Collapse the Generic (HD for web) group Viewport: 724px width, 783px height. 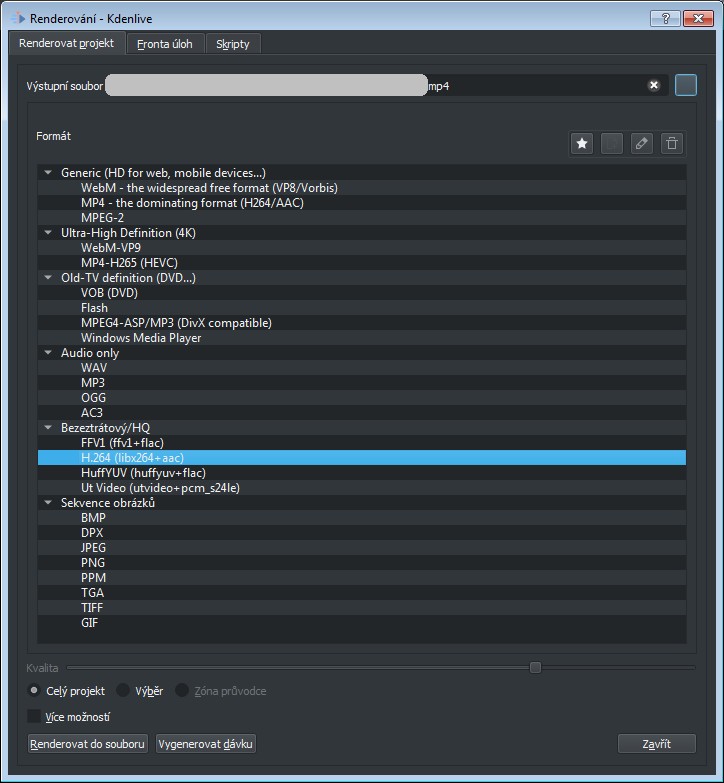tap(48, 173)
